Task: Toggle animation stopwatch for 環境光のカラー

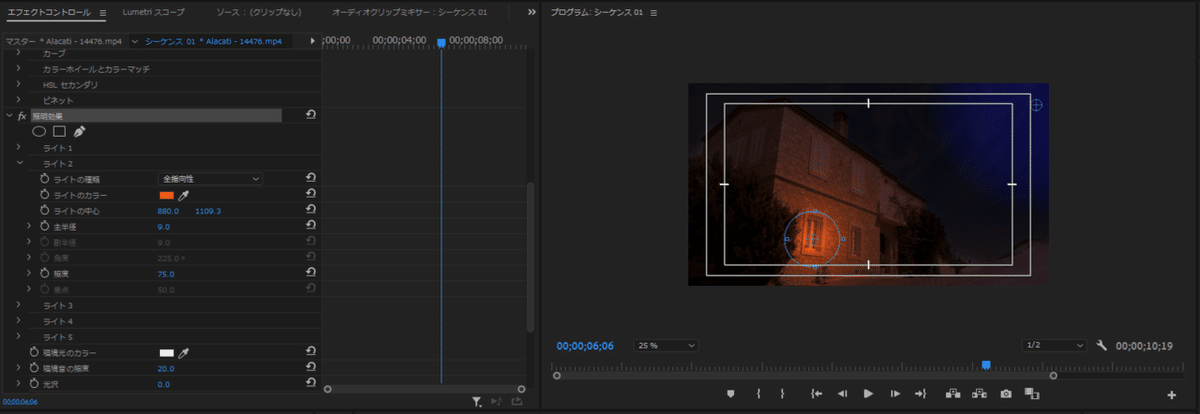Action: click(x=34, y=353)
